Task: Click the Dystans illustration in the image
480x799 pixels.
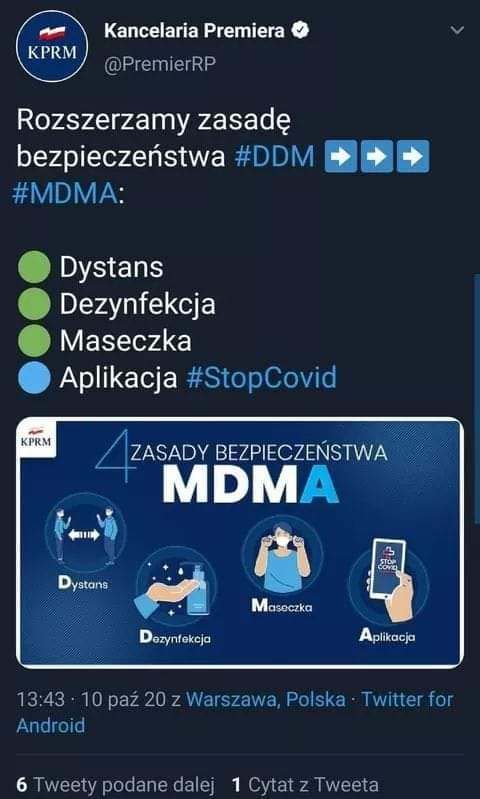Action: pyautogui.click(x=85, y=536)
